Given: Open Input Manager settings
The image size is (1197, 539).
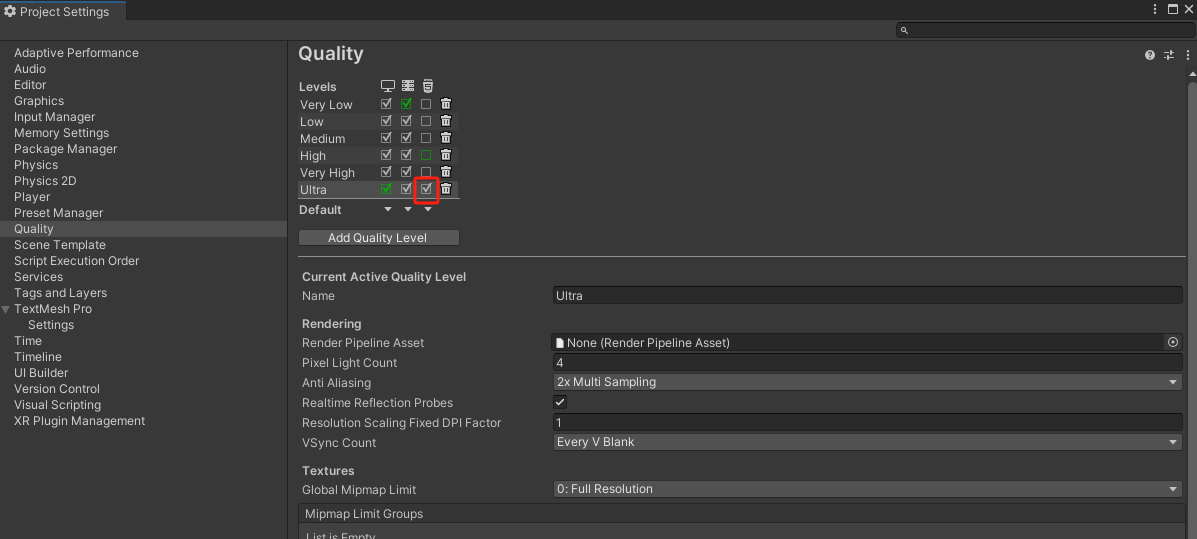Looking at the screenshot, I should [54, 117].
